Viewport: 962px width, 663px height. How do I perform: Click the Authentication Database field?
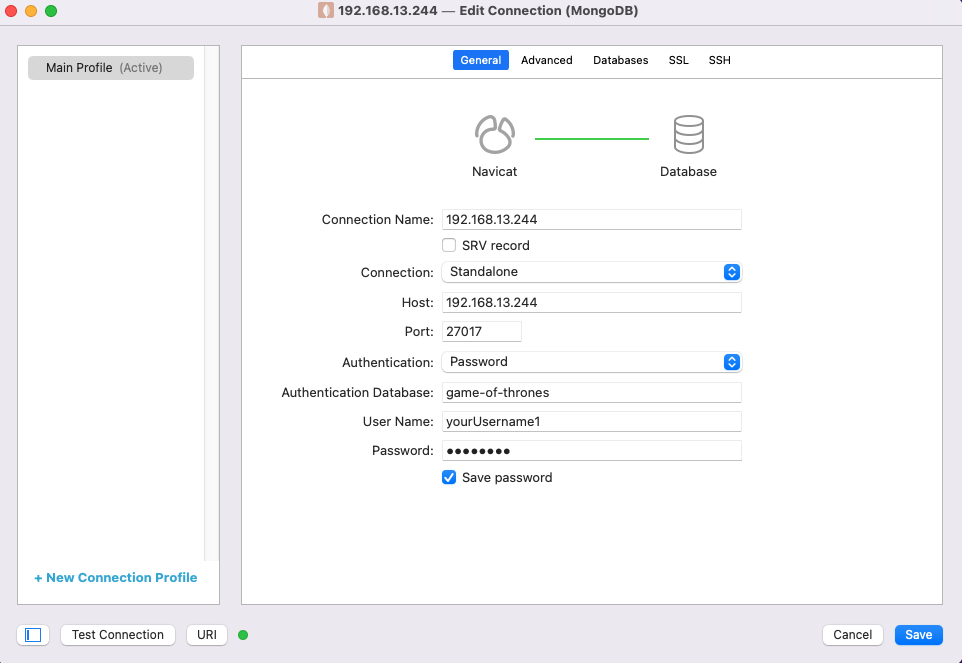pyautogui.click(x=591, y=393)
